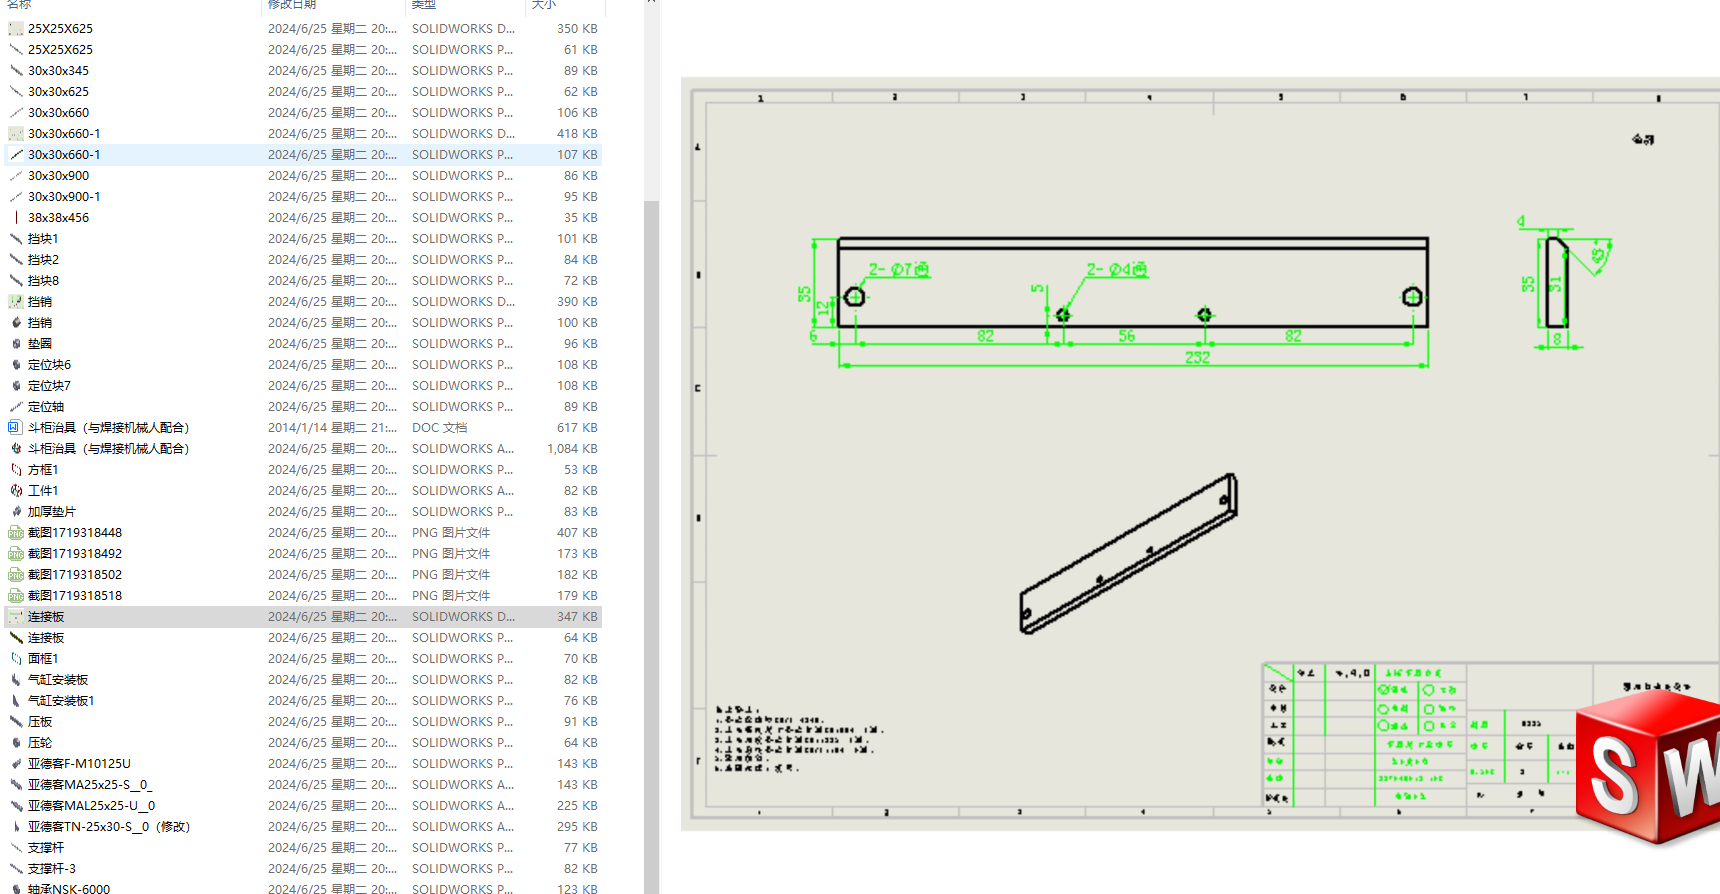Select the 气缸安装板 part icon
Viewport: 1720px width, 894px height.
(x=16, y=680)
